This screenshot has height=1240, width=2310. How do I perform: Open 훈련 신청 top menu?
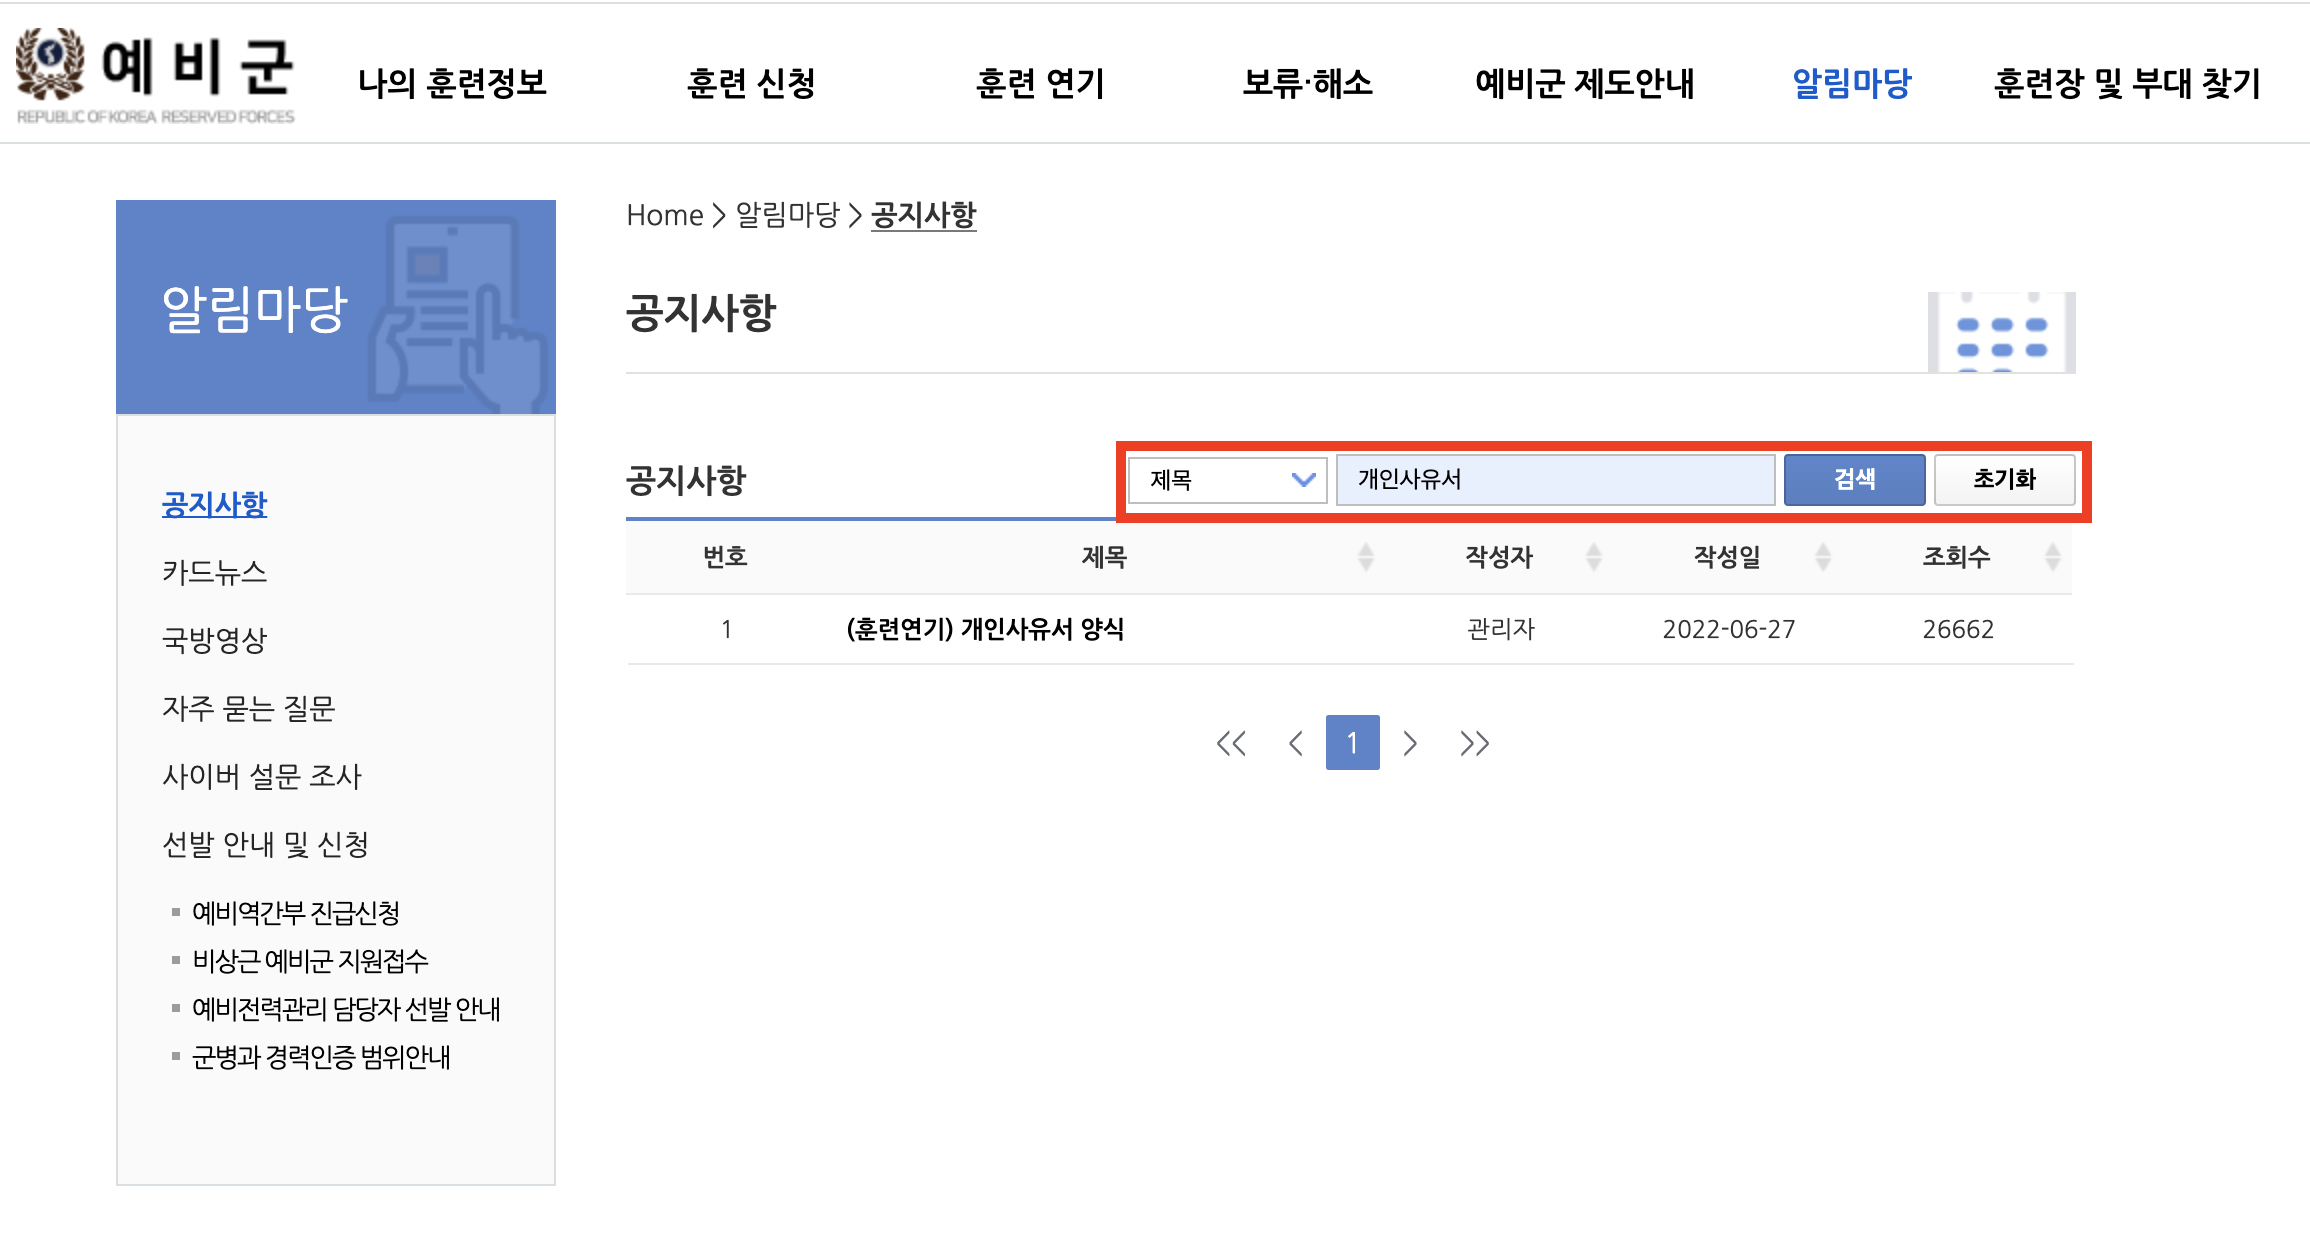(751, 83)
